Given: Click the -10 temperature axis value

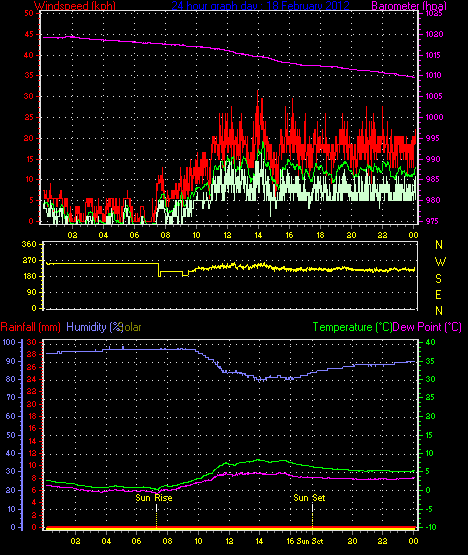Looking at the screenshot, I should click(x=430, y=527).
